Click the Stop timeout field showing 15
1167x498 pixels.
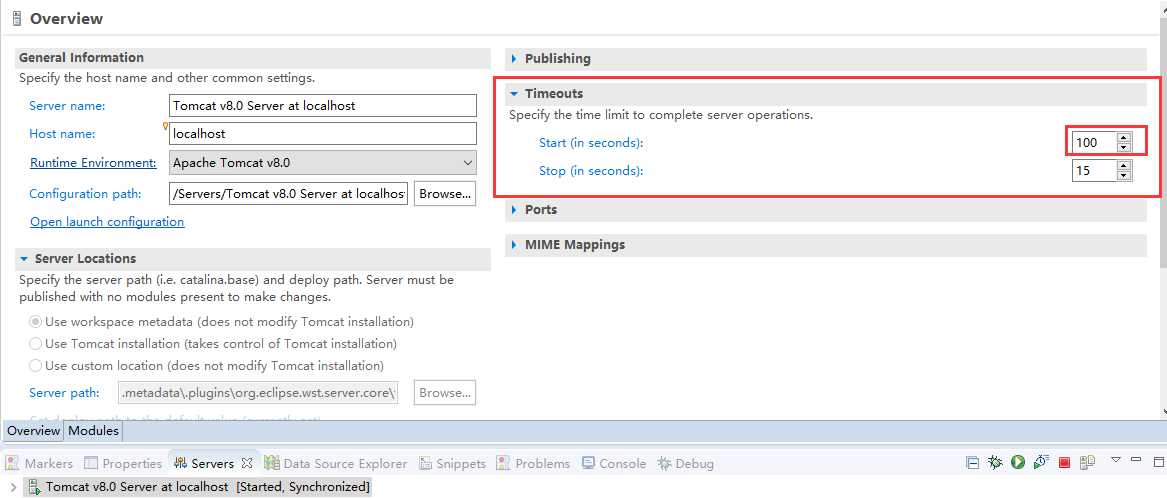point(1095,170)
